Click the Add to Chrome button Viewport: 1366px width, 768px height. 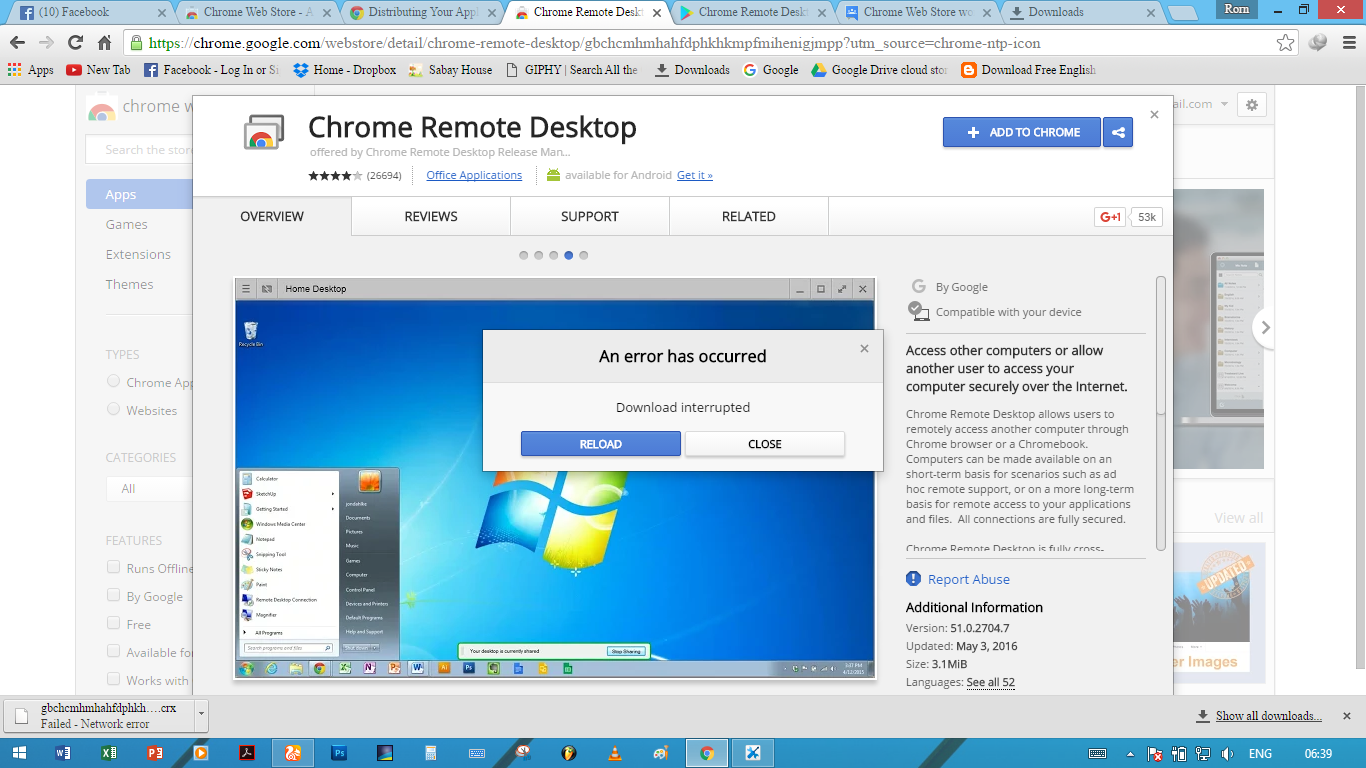point(1022,132)
